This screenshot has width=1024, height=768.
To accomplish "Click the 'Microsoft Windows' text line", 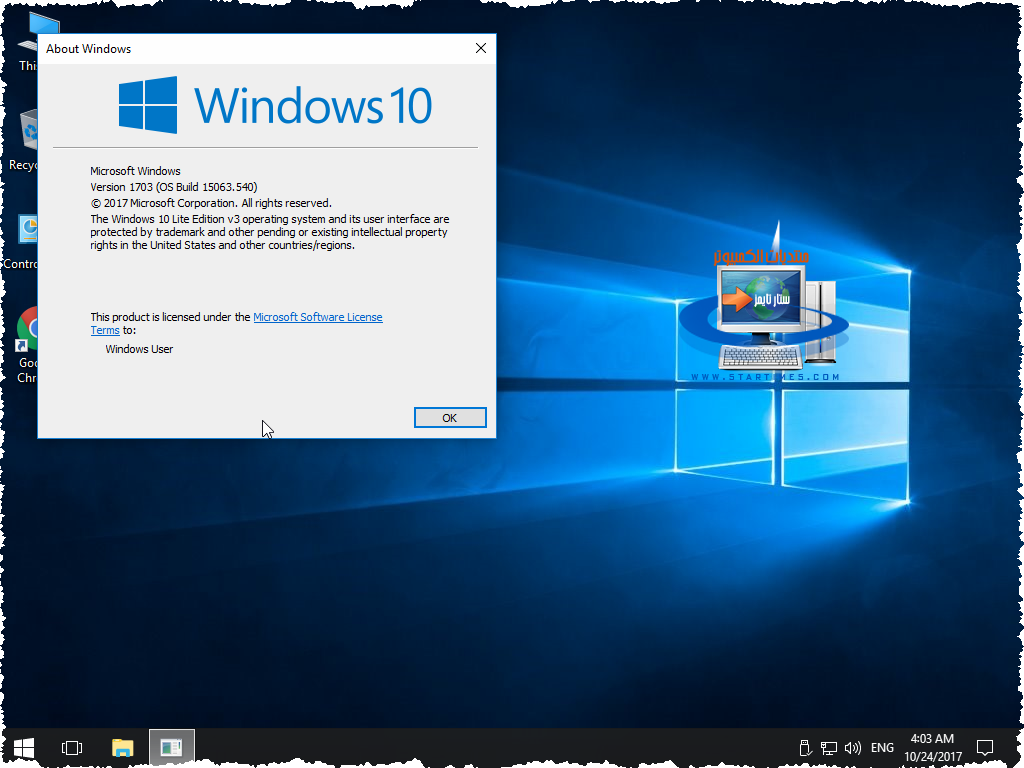I will click(x=135, y=171).
